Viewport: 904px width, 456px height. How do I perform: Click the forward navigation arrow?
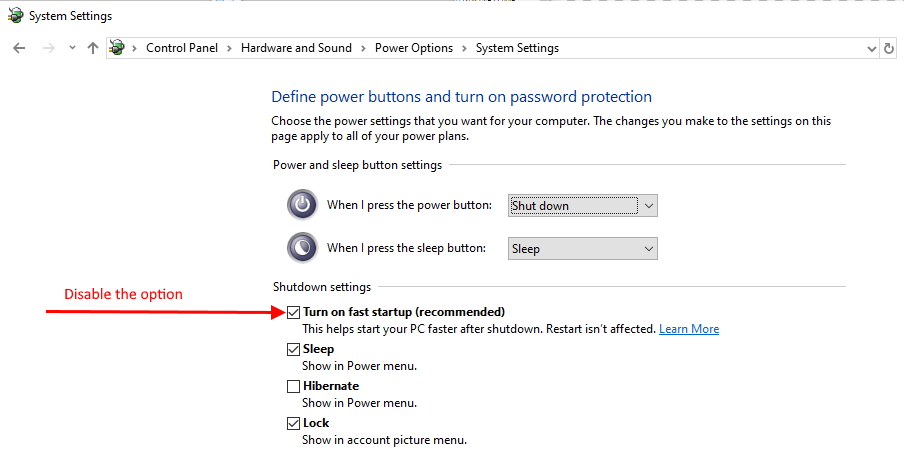(49, 48)
